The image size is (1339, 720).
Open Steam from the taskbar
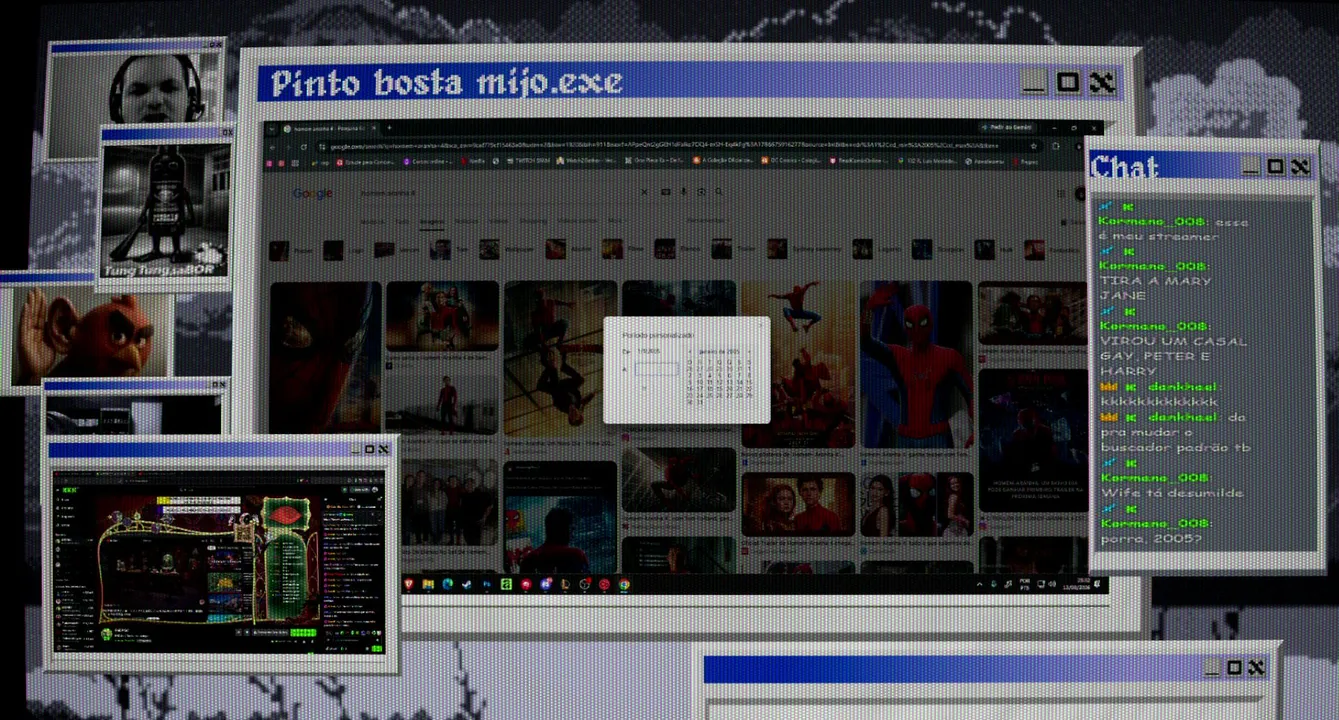point(467,584)
